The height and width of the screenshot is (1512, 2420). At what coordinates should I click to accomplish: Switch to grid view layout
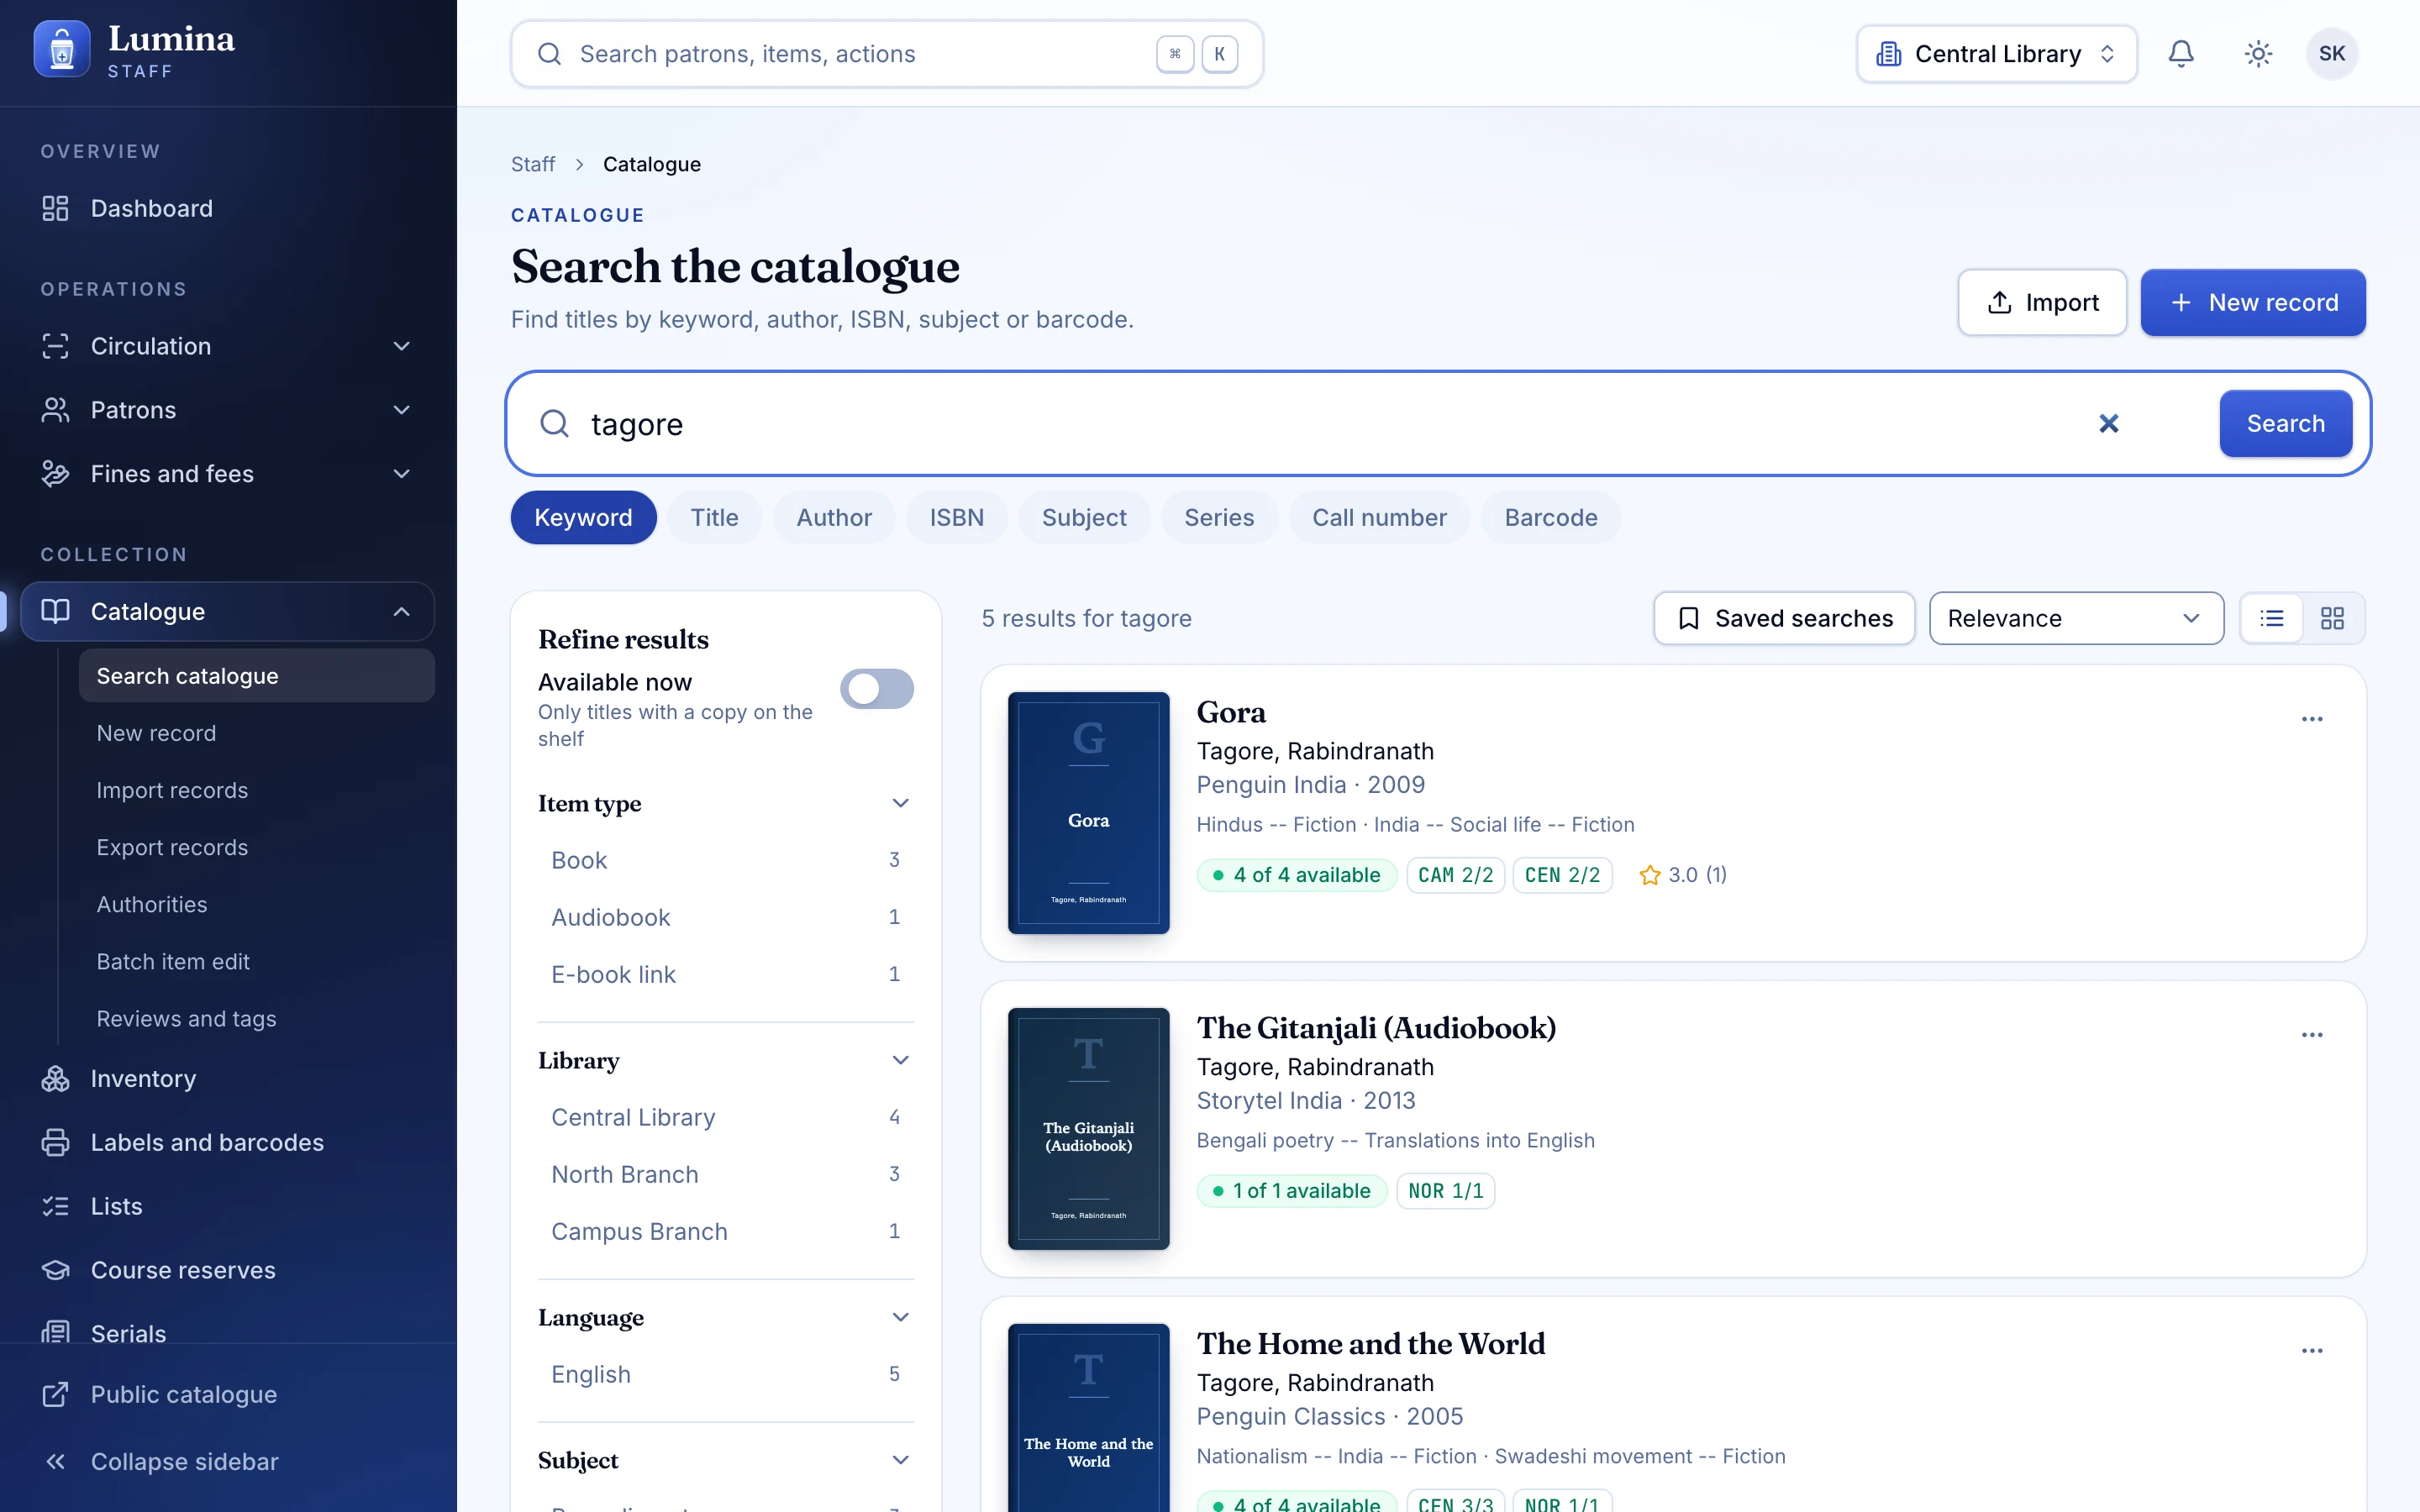pyautogui.click(x=2332, y=618)
